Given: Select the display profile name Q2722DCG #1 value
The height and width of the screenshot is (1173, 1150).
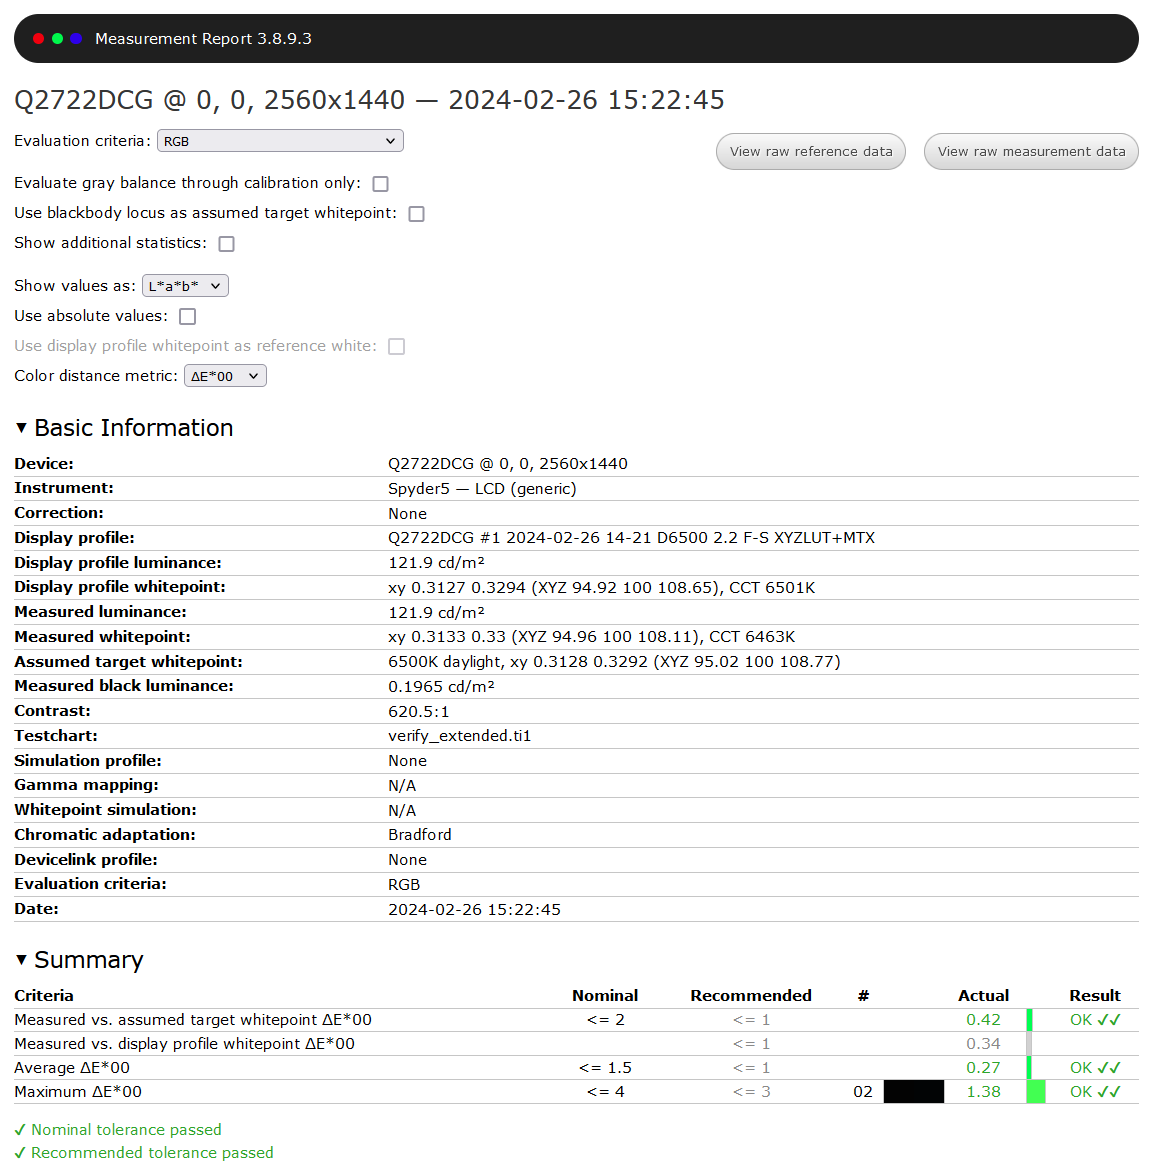Looking at the screenshot, I should (631, 538).
